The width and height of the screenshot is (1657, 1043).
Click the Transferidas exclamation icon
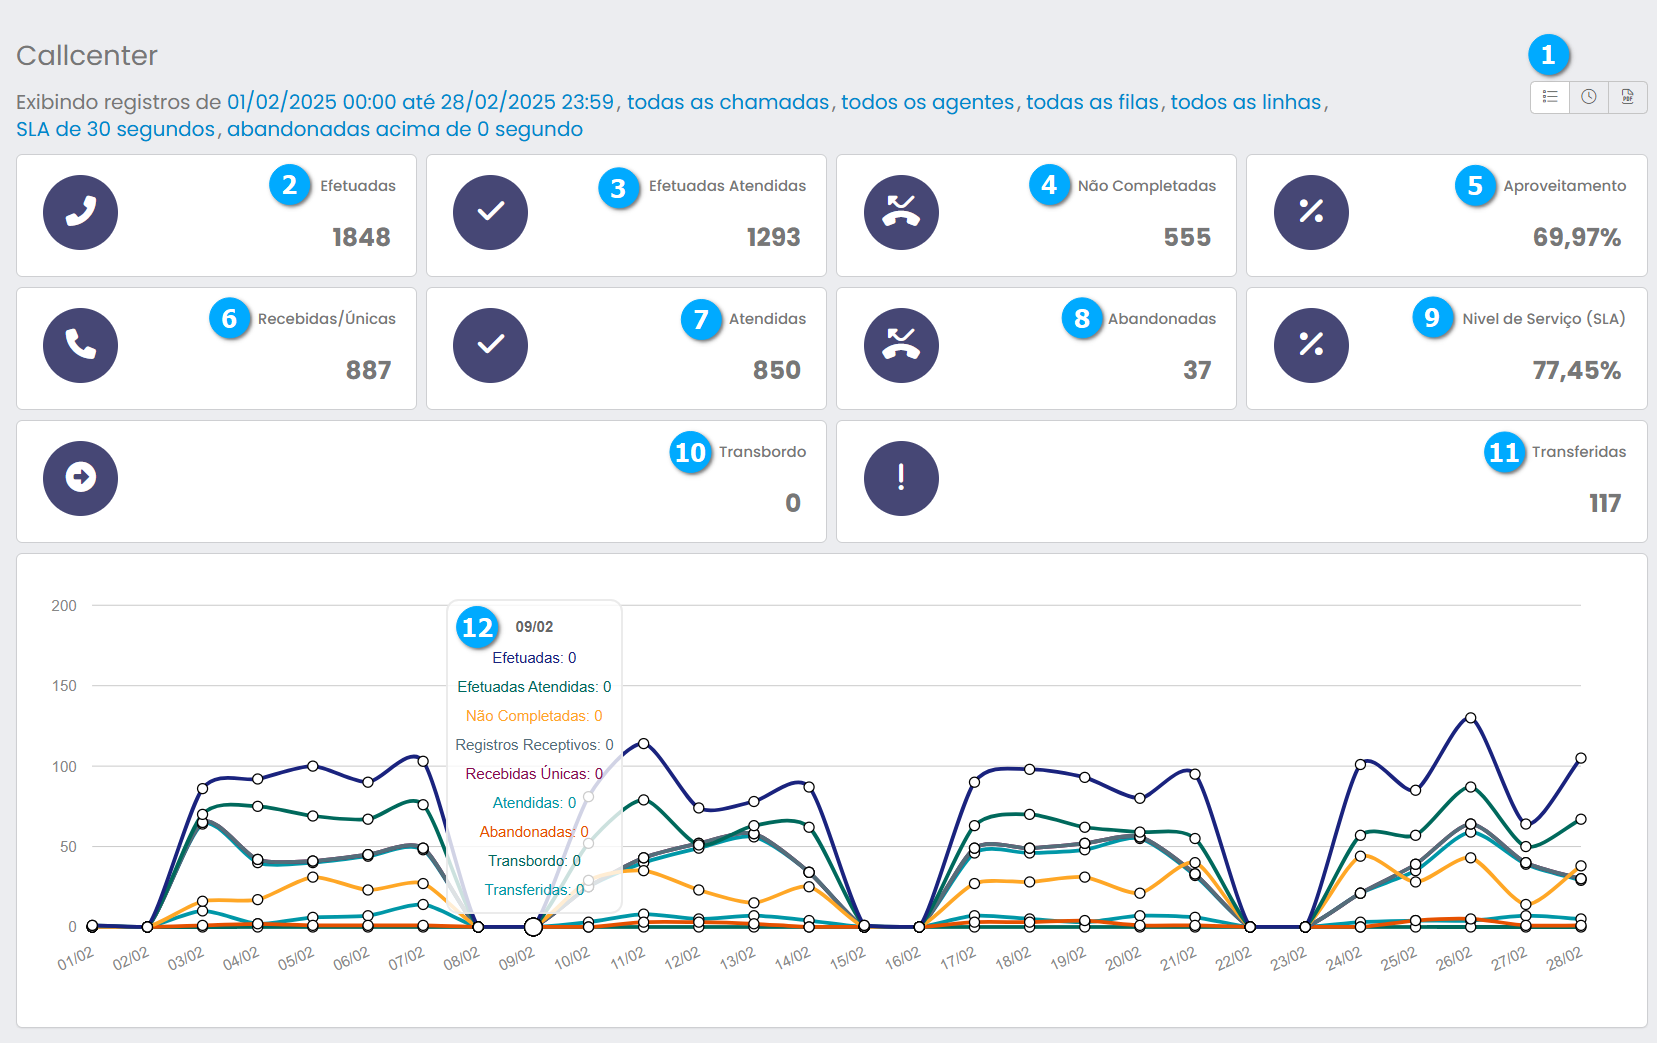(901, 478)
